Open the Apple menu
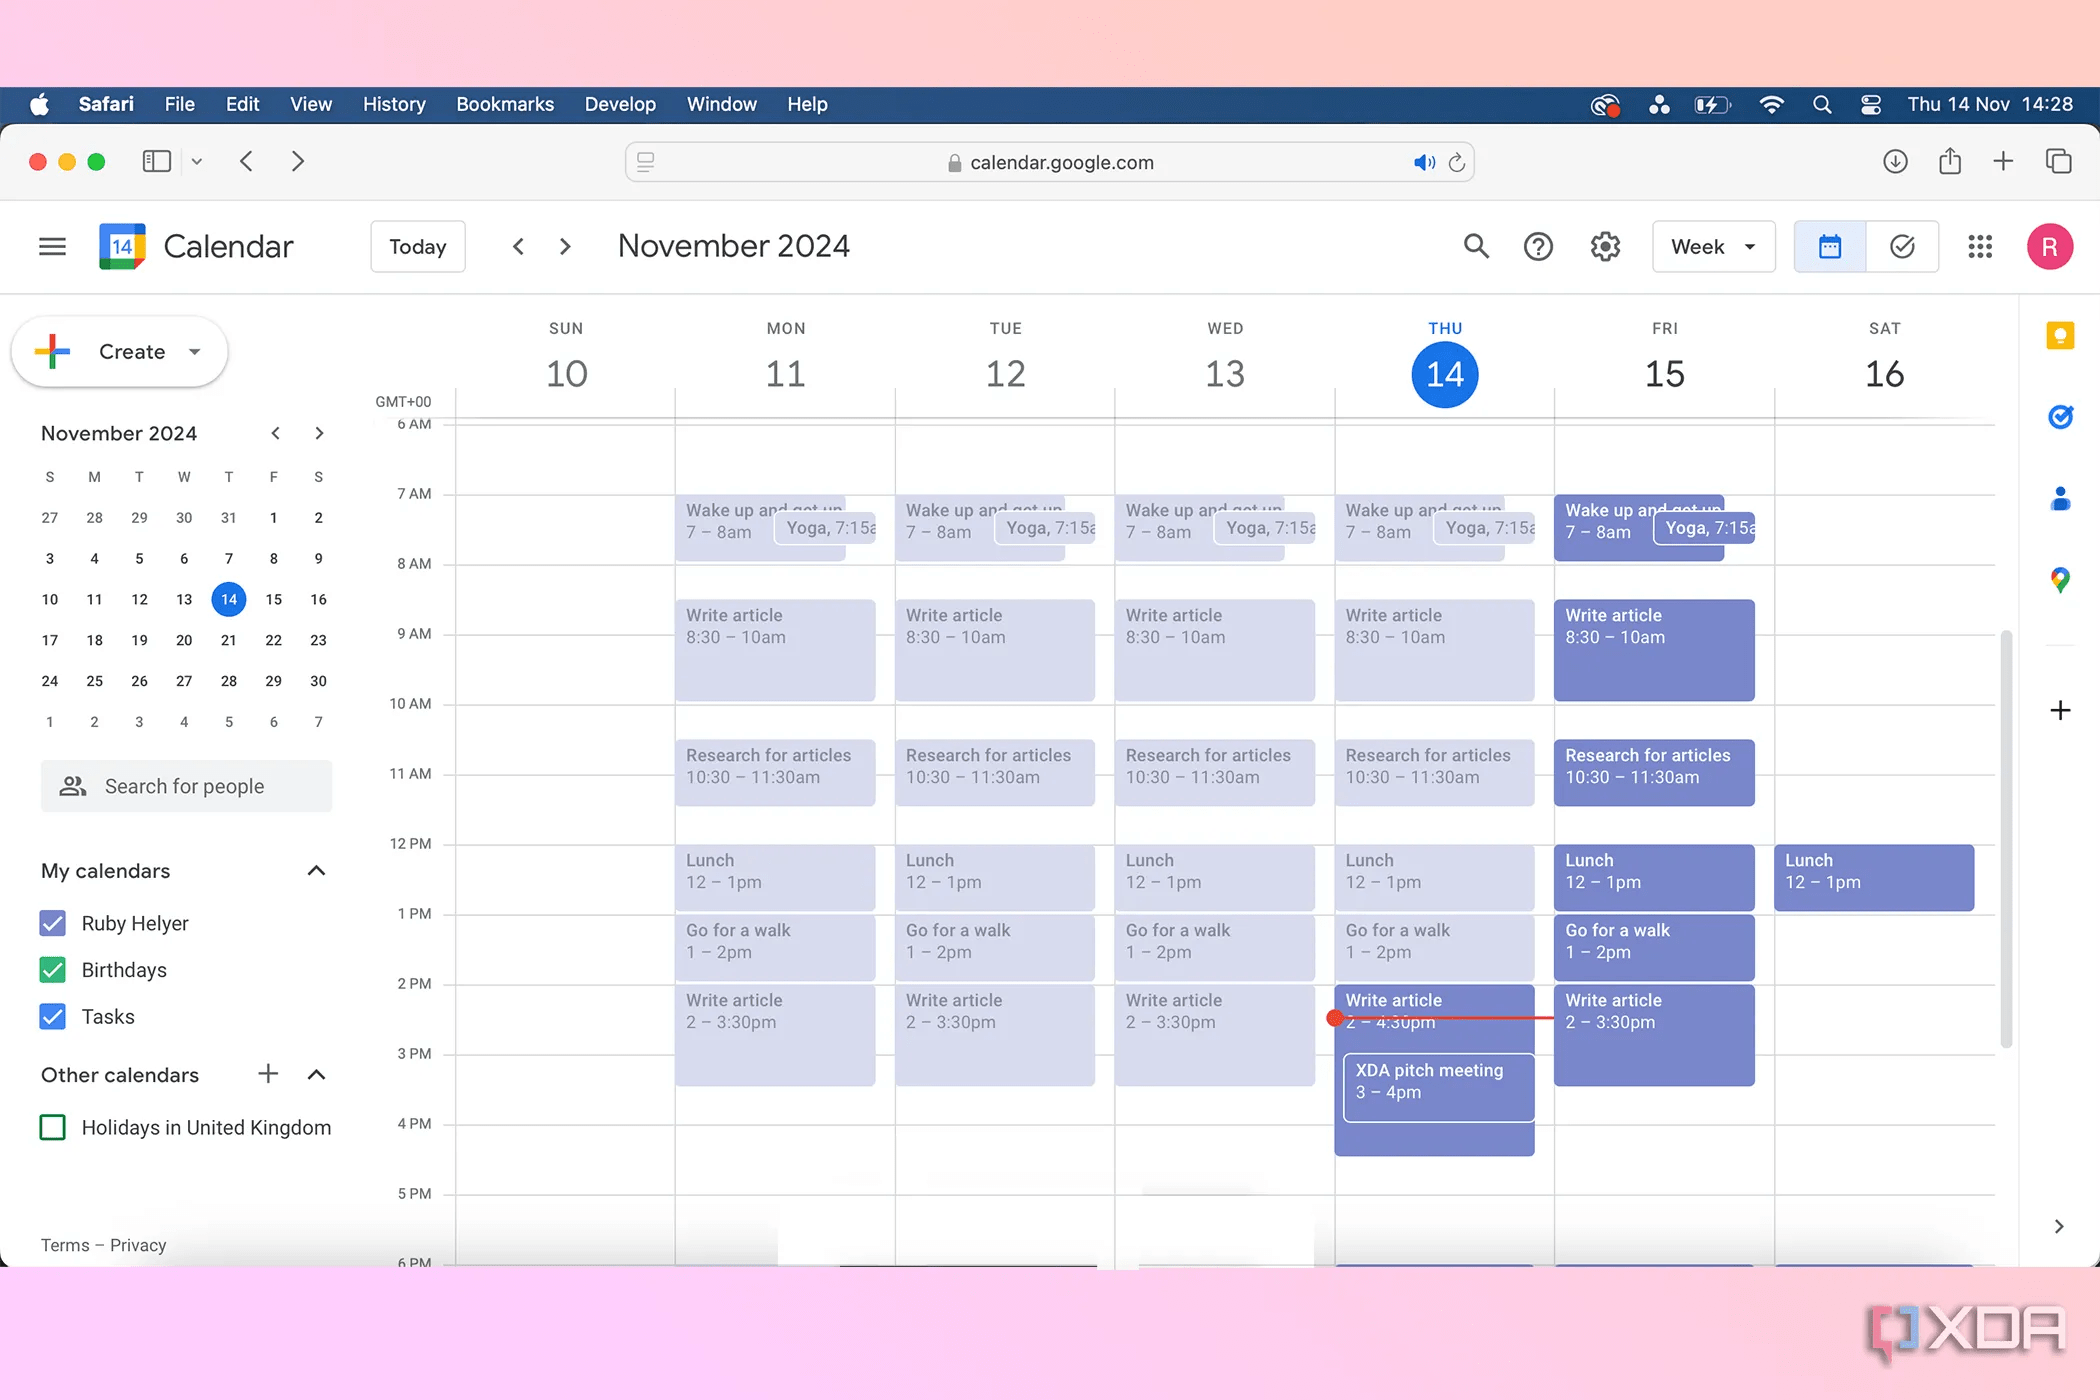Viewport: 2100px width, 1400px height. coord(39,104)
